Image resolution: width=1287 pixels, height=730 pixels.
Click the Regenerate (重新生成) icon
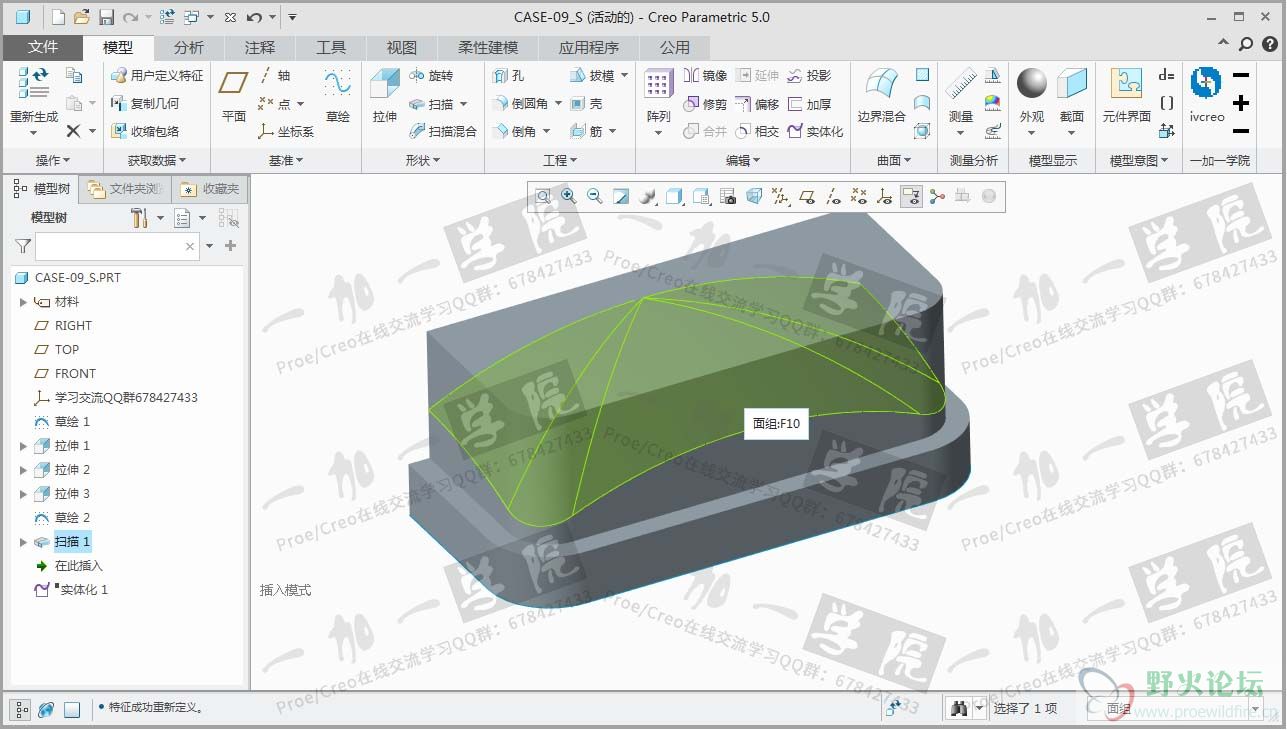click(x=33, y=83)
